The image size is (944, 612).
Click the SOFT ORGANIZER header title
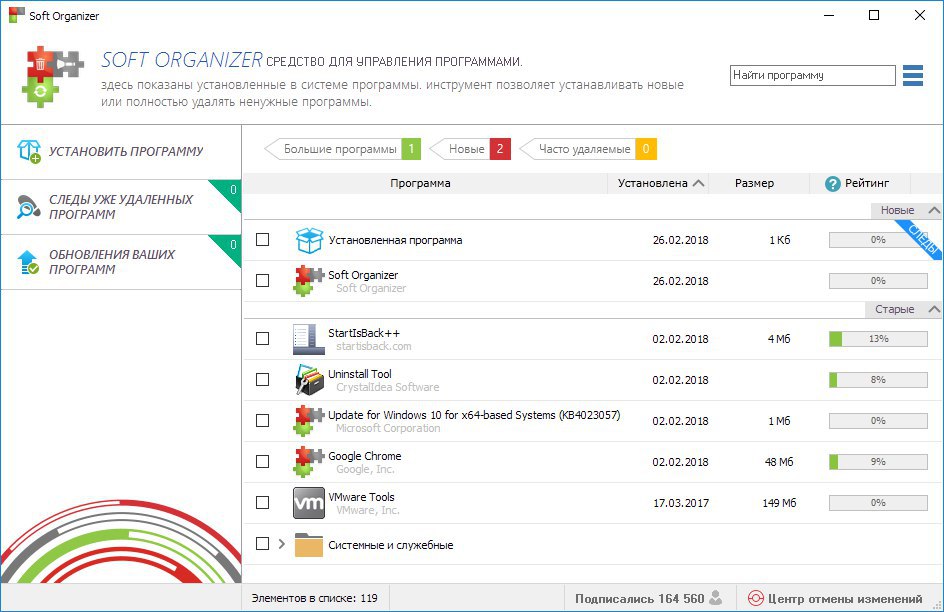(x=182, y=60)
